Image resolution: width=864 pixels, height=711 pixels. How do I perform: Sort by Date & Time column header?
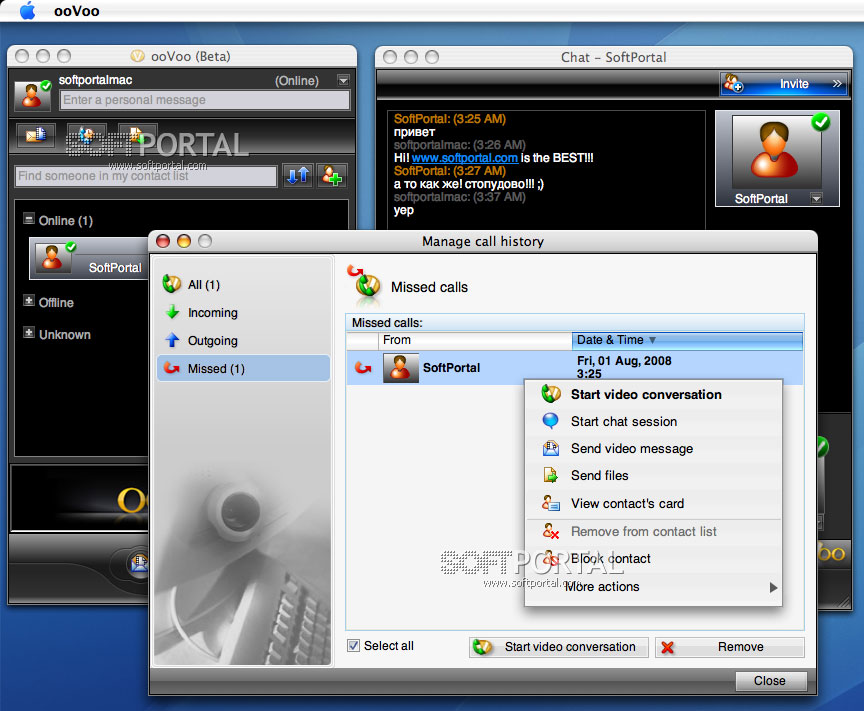(687, 340)
